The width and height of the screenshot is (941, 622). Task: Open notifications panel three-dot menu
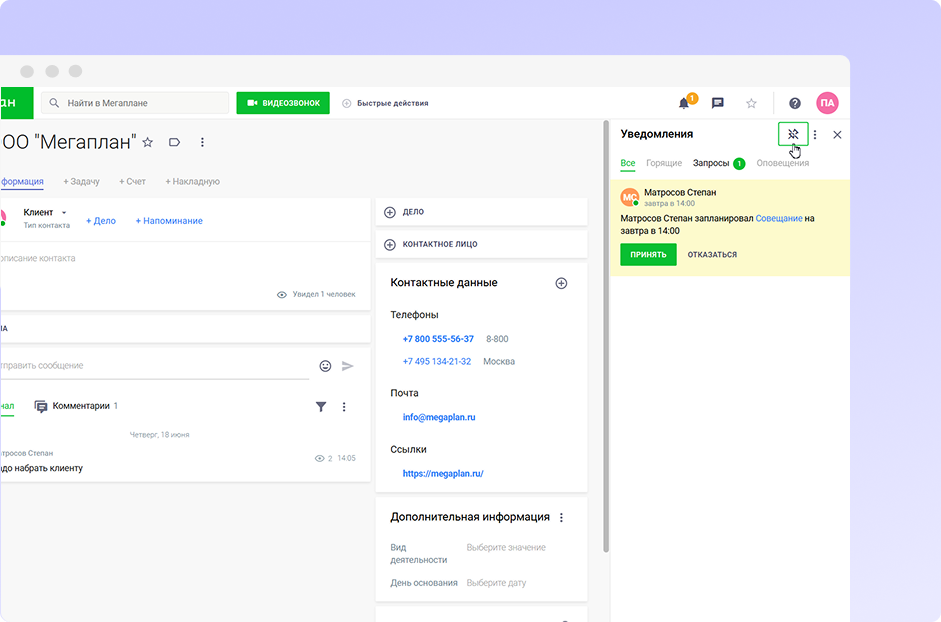coord(815,134)
